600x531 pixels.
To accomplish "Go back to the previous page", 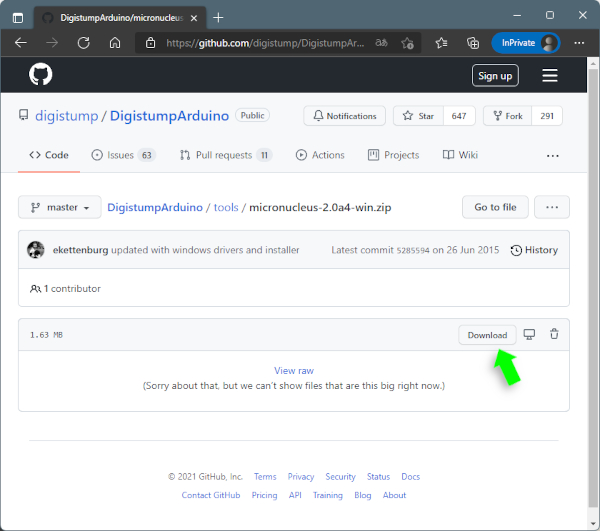I will tap(21, 42).
